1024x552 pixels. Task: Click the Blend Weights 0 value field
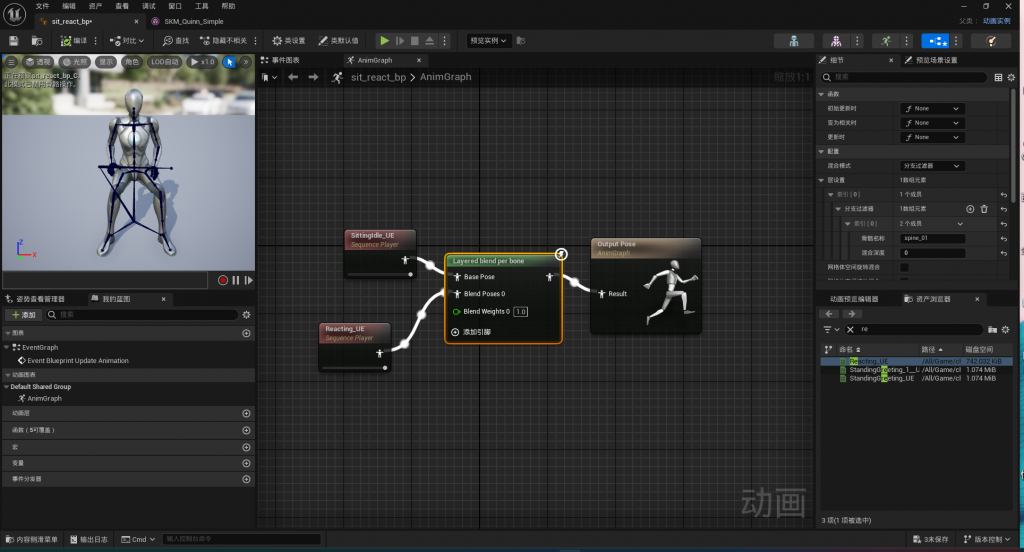(x=520, y=312)
